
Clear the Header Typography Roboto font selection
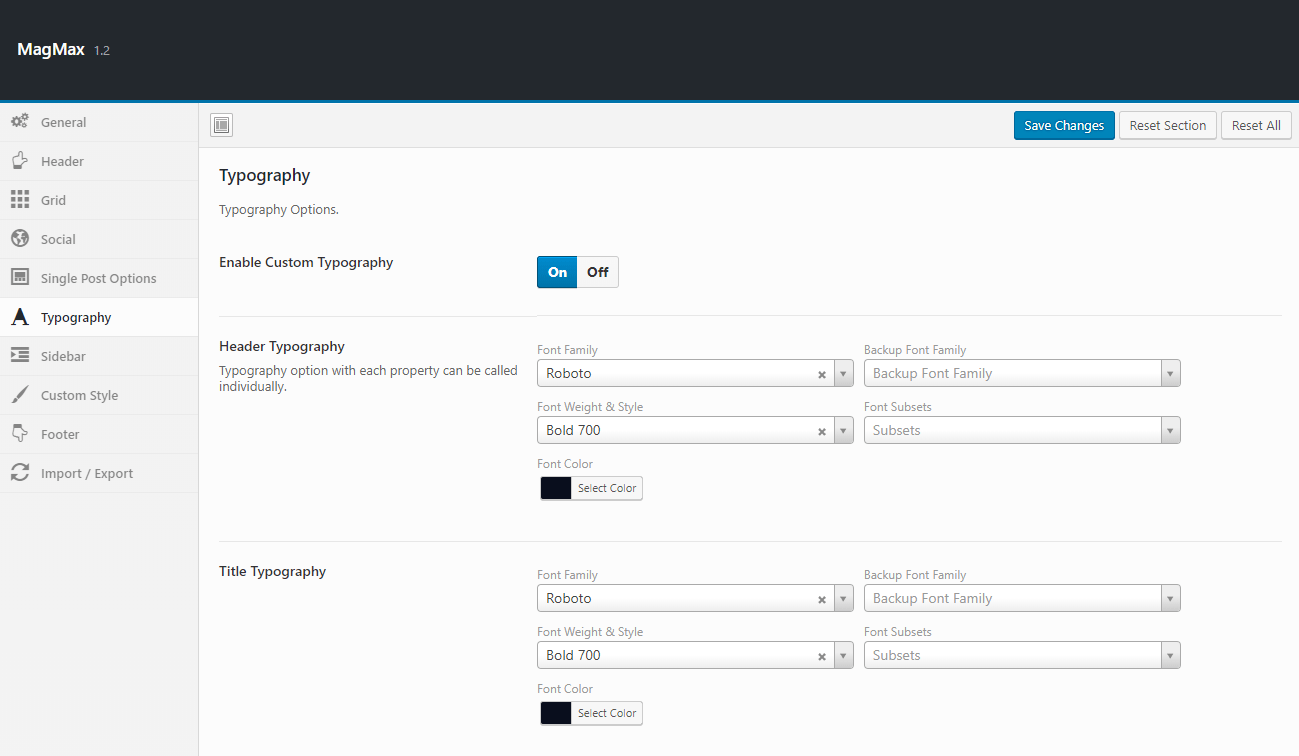pyautogui.click(x=822, y=374)
